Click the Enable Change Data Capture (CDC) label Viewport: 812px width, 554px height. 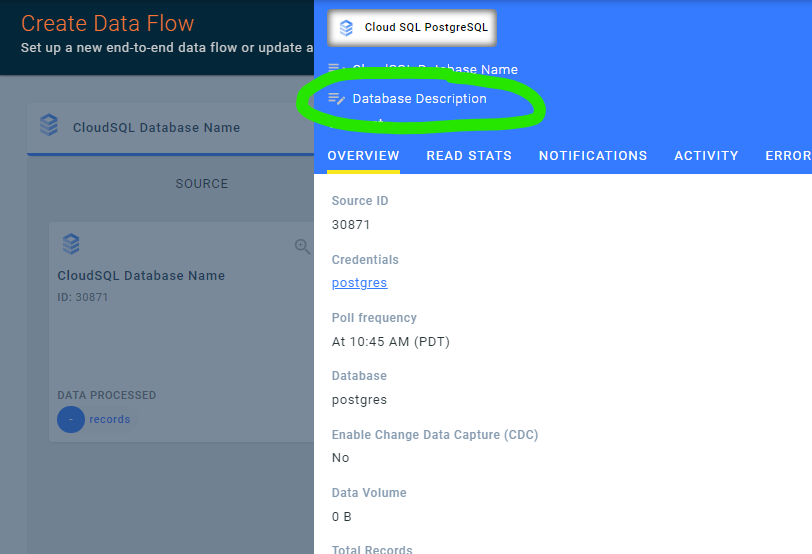pyautogui.click(x=435, y=435)
